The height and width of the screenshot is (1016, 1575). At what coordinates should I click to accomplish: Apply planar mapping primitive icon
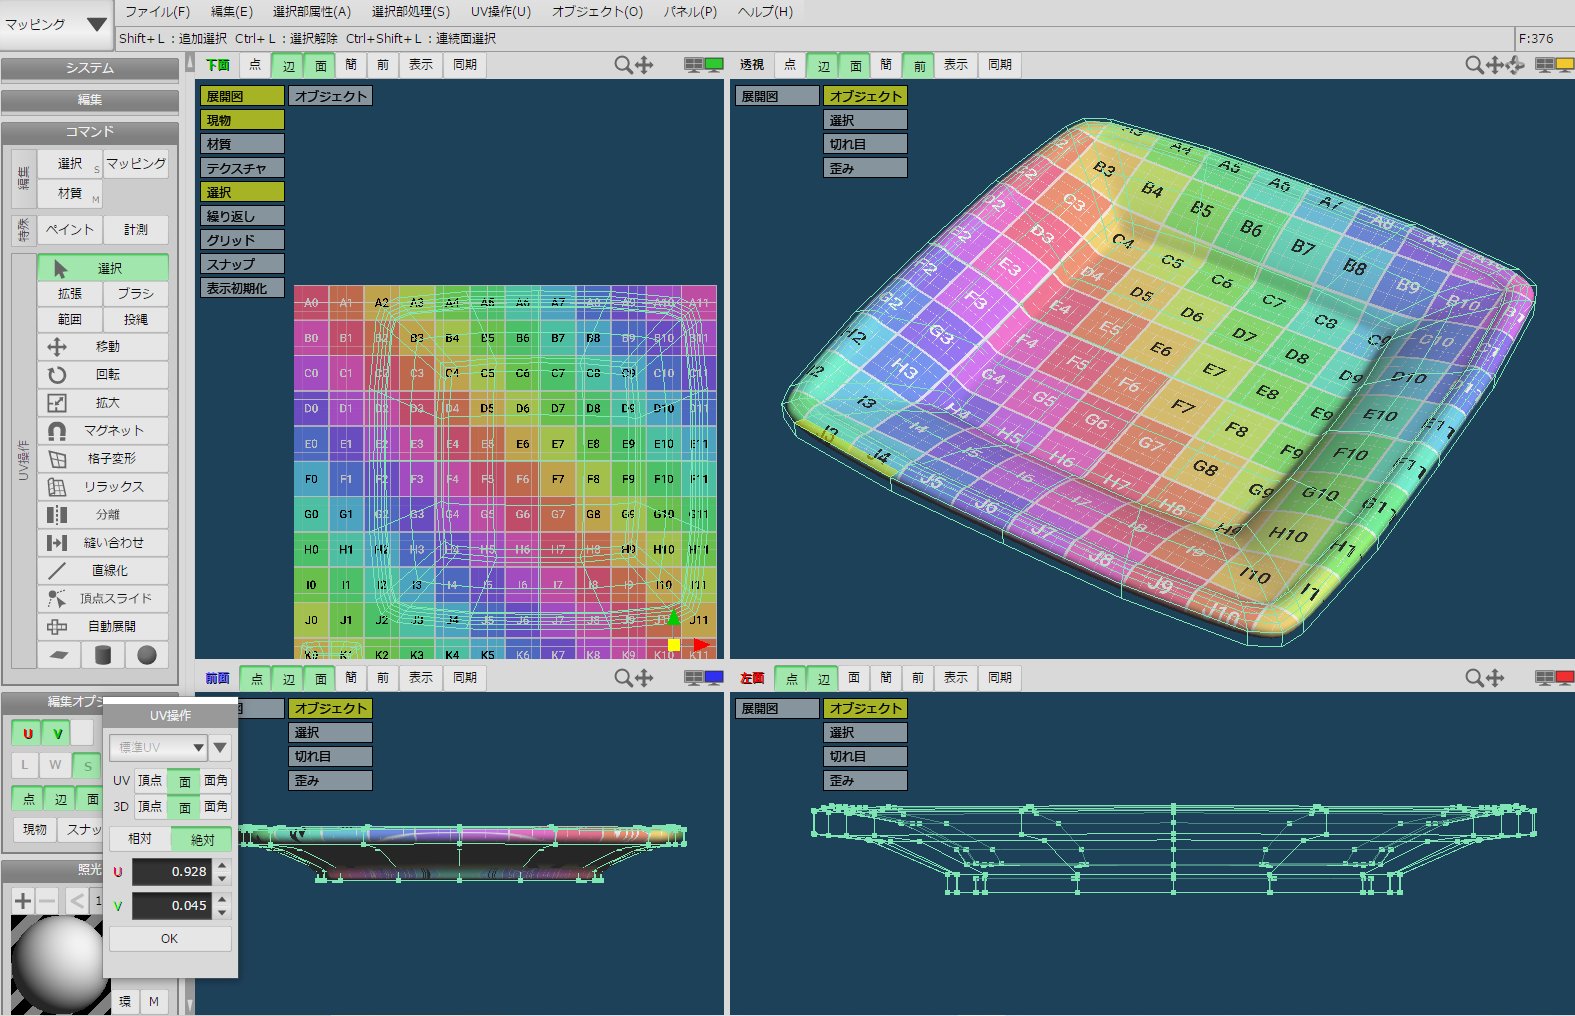pyautogui.click(x=59, y=655)
